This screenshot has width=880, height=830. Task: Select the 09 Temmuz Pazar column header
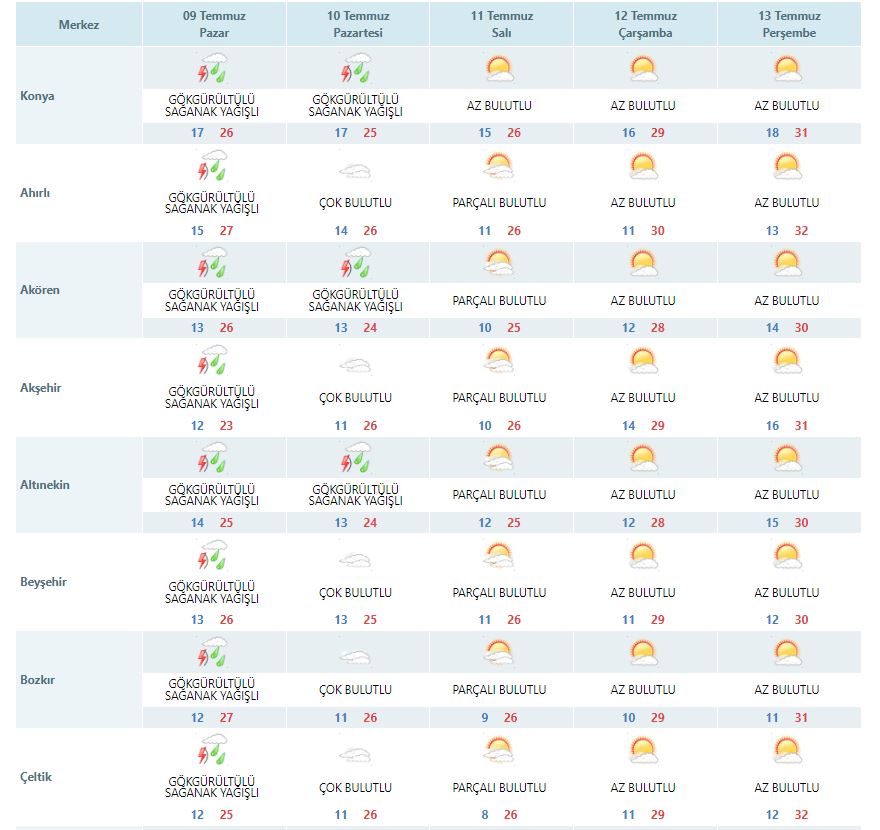pyautogui.click(x=213, y=24)
